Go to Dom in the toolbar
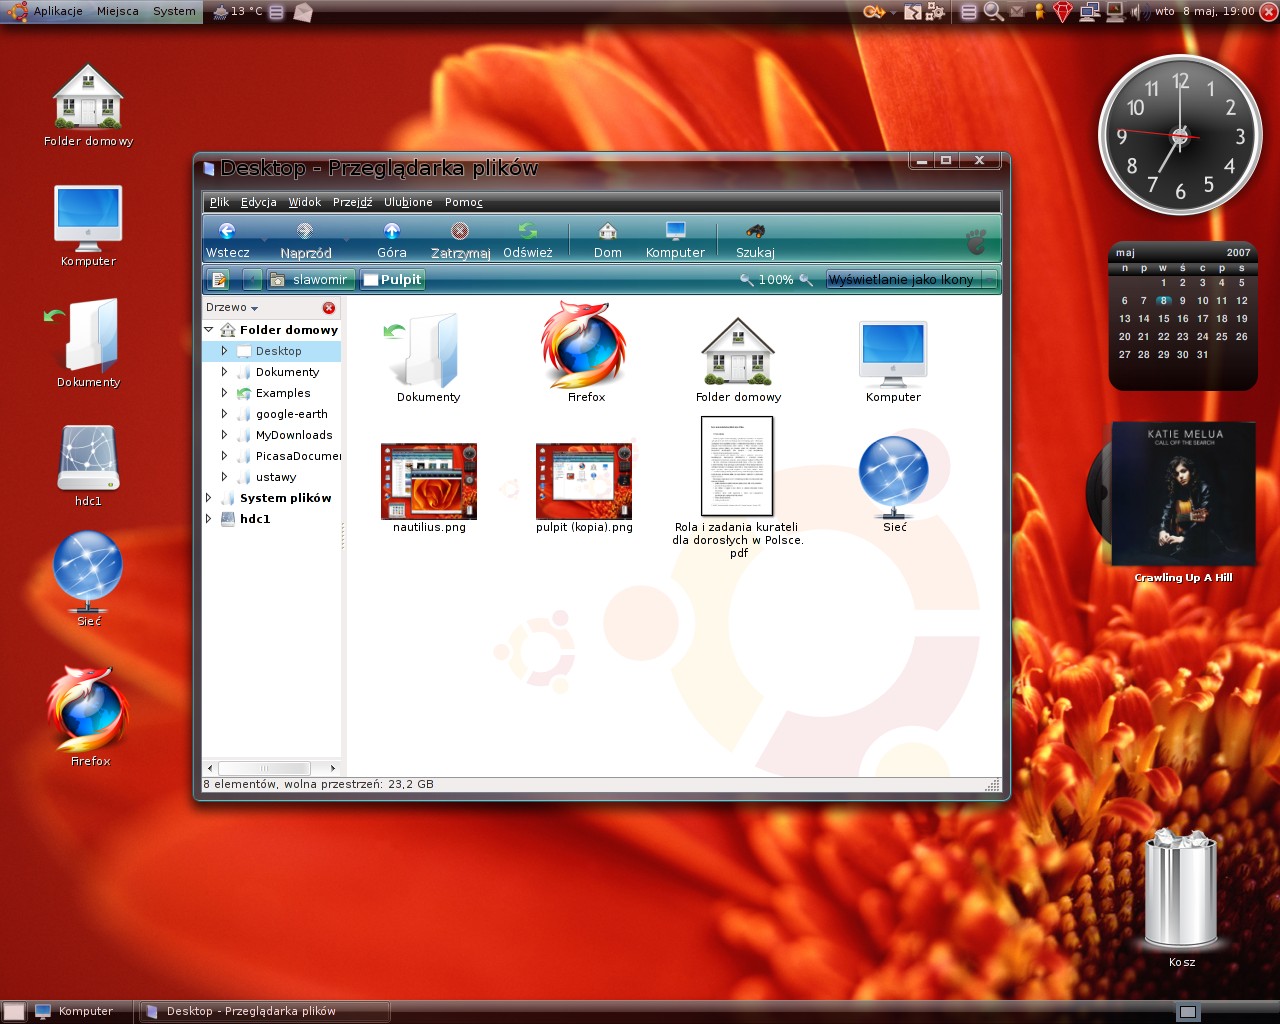 (608, 240)
